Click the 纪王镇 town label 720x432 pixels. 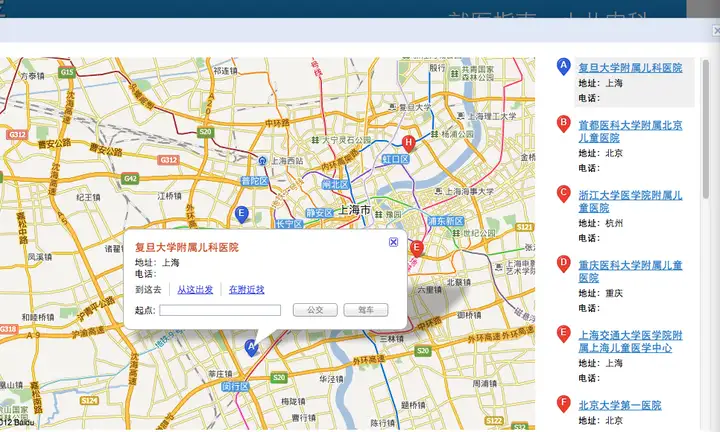click(88, 197)
